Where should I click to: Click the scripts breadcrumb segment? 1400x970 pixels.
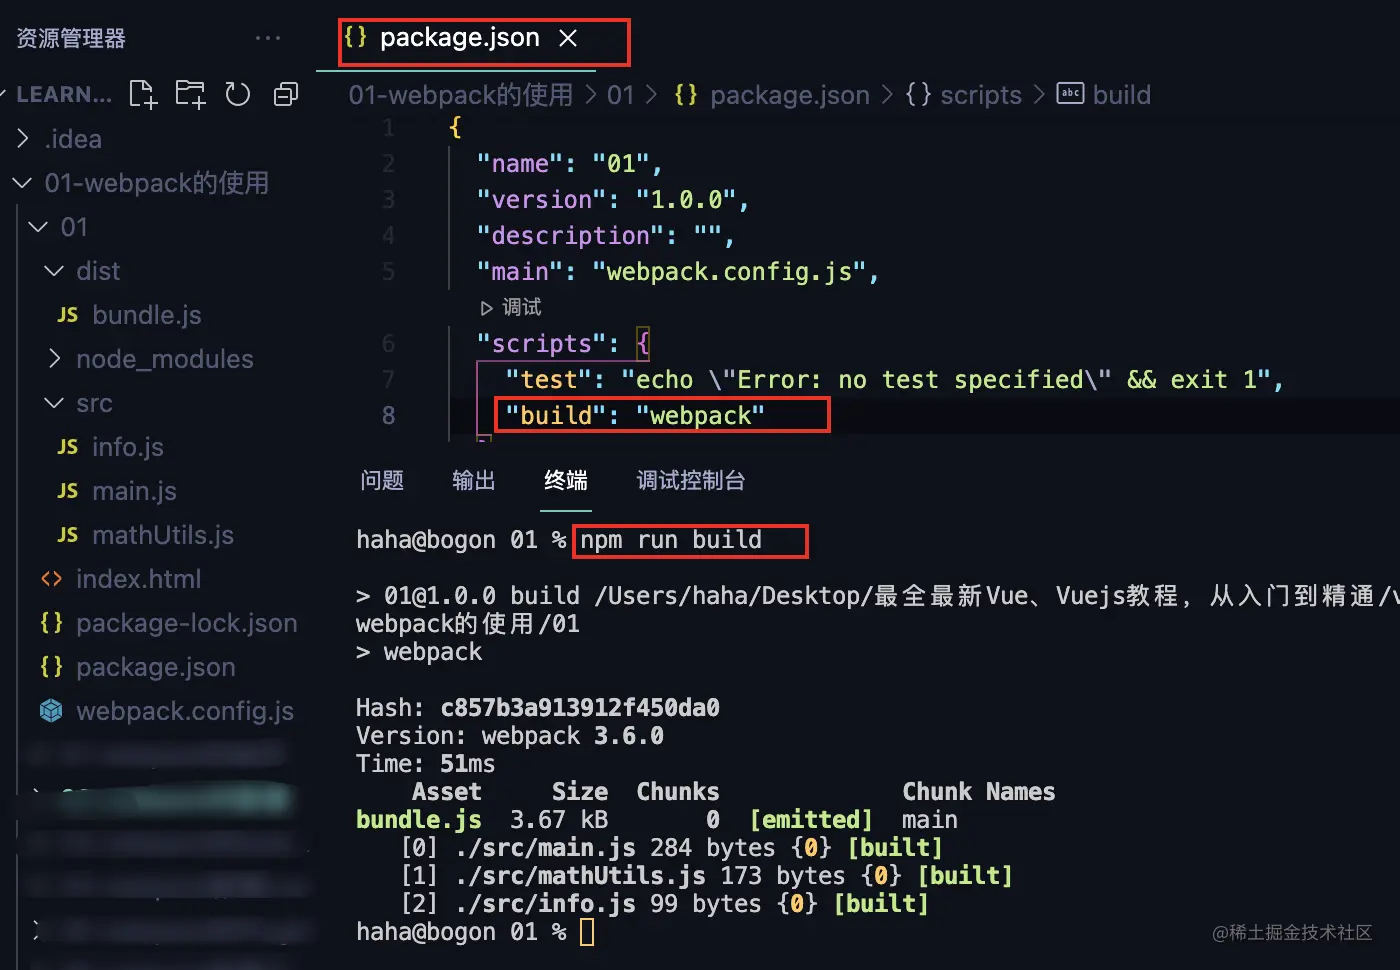[981, 95]
